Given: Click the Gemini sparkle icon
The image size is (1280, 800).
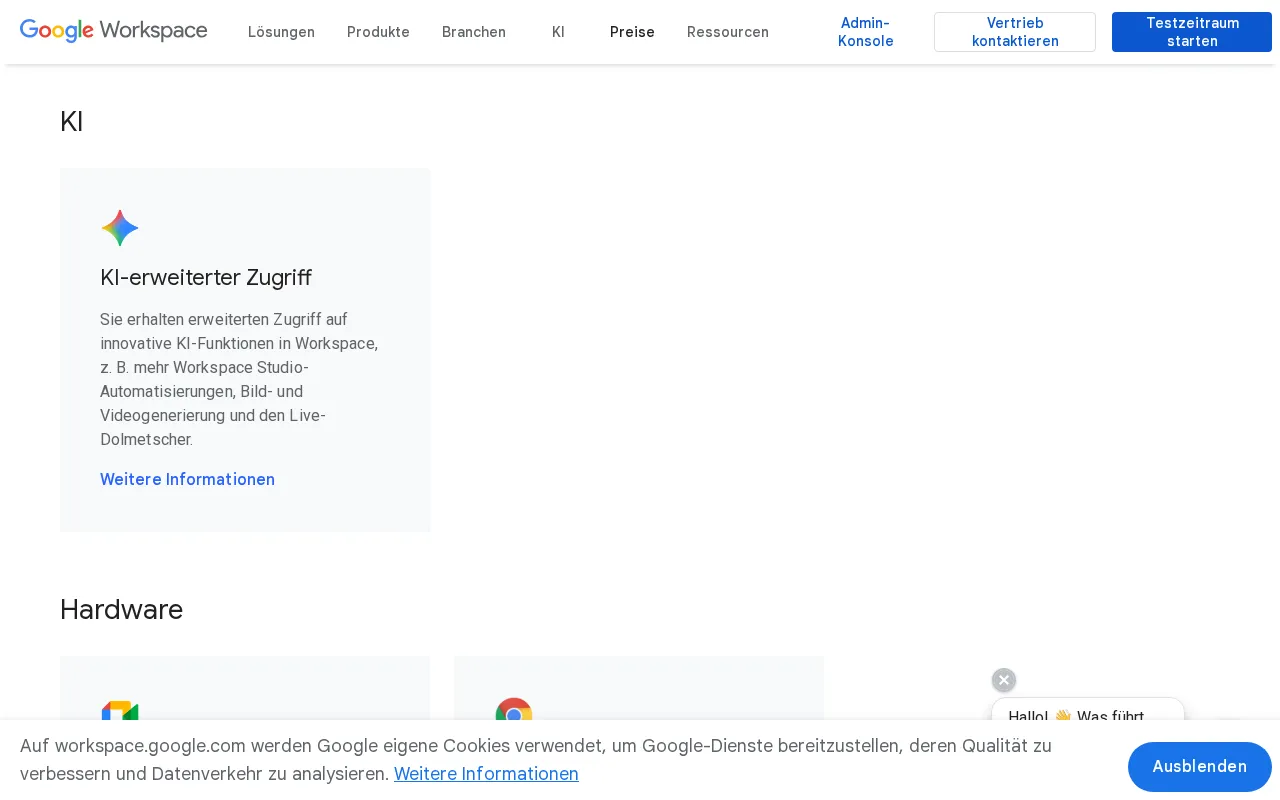Looking at the screenshot, I should [120, 228].
